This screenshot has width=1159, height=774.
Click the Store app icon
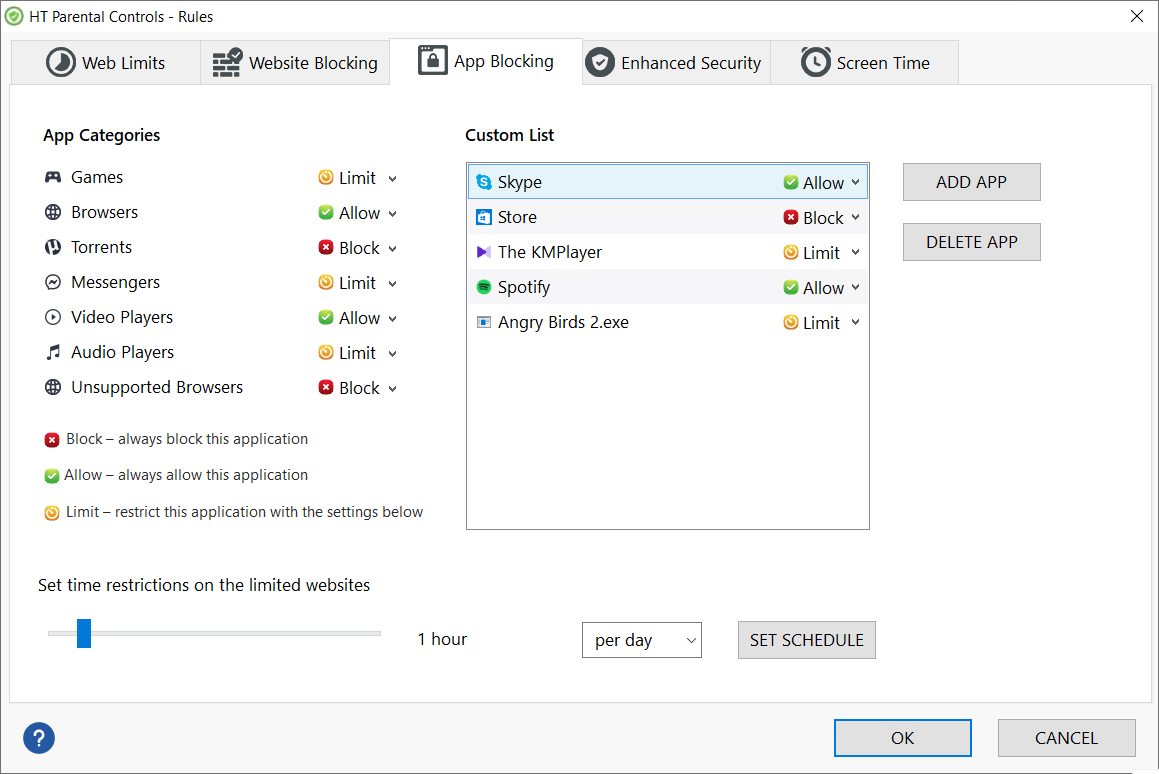coord(484,217)
